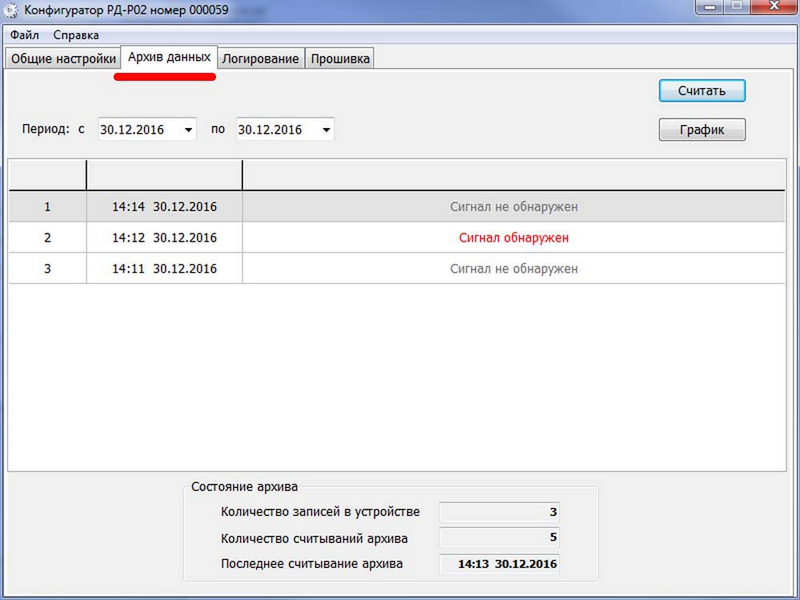Select the Архив данных tab
The width and height of the screenshot is (800, 600).
click(169, 57)
